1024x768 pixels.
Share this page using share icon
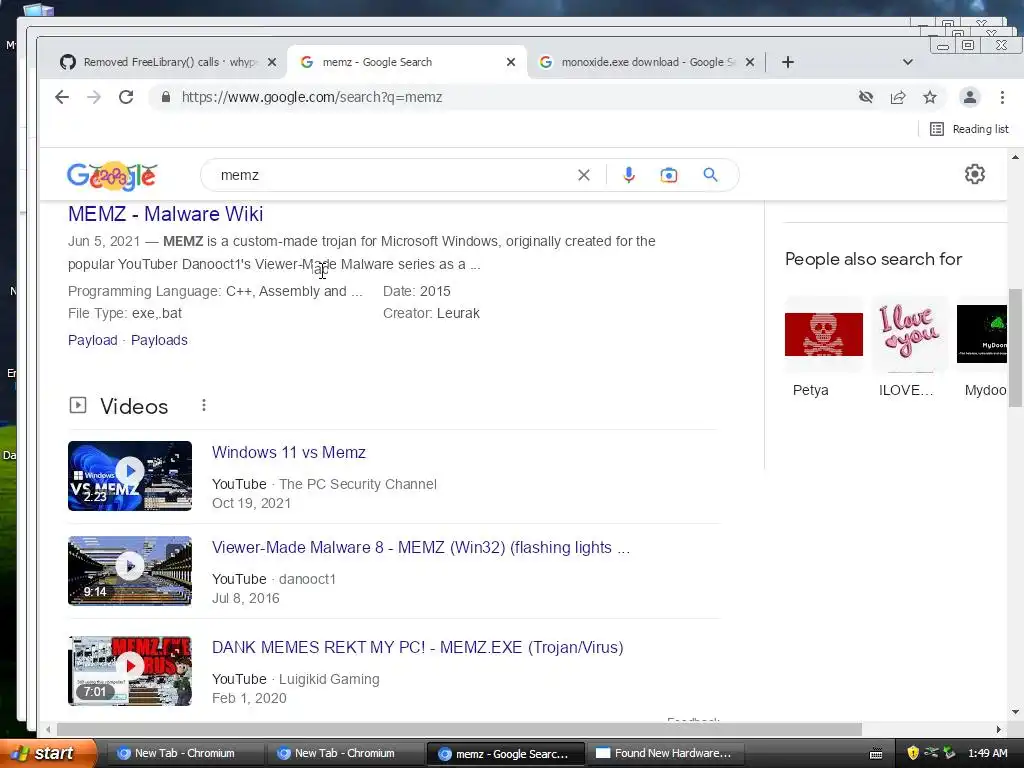(898, 97)
